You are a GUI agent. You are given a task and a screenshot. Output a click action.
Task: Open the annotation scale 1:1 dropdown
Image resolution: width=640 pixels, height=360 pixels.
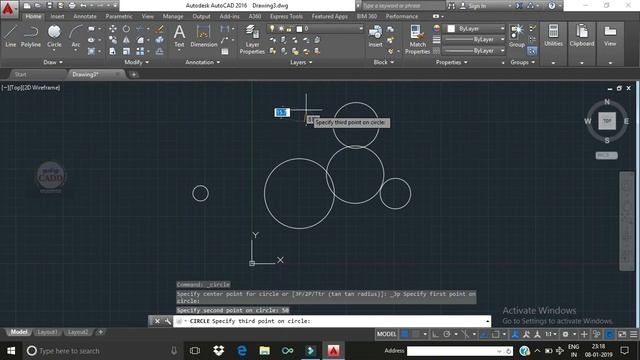(551, 334)
